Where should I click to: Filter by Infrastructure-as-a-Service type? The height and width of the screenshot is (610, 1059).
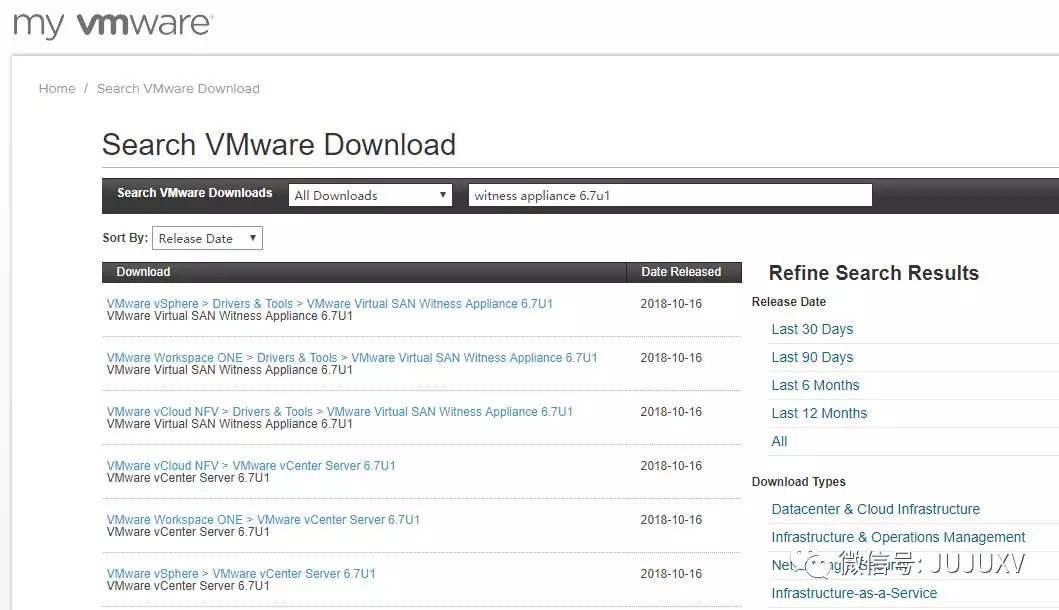(854, 593)
